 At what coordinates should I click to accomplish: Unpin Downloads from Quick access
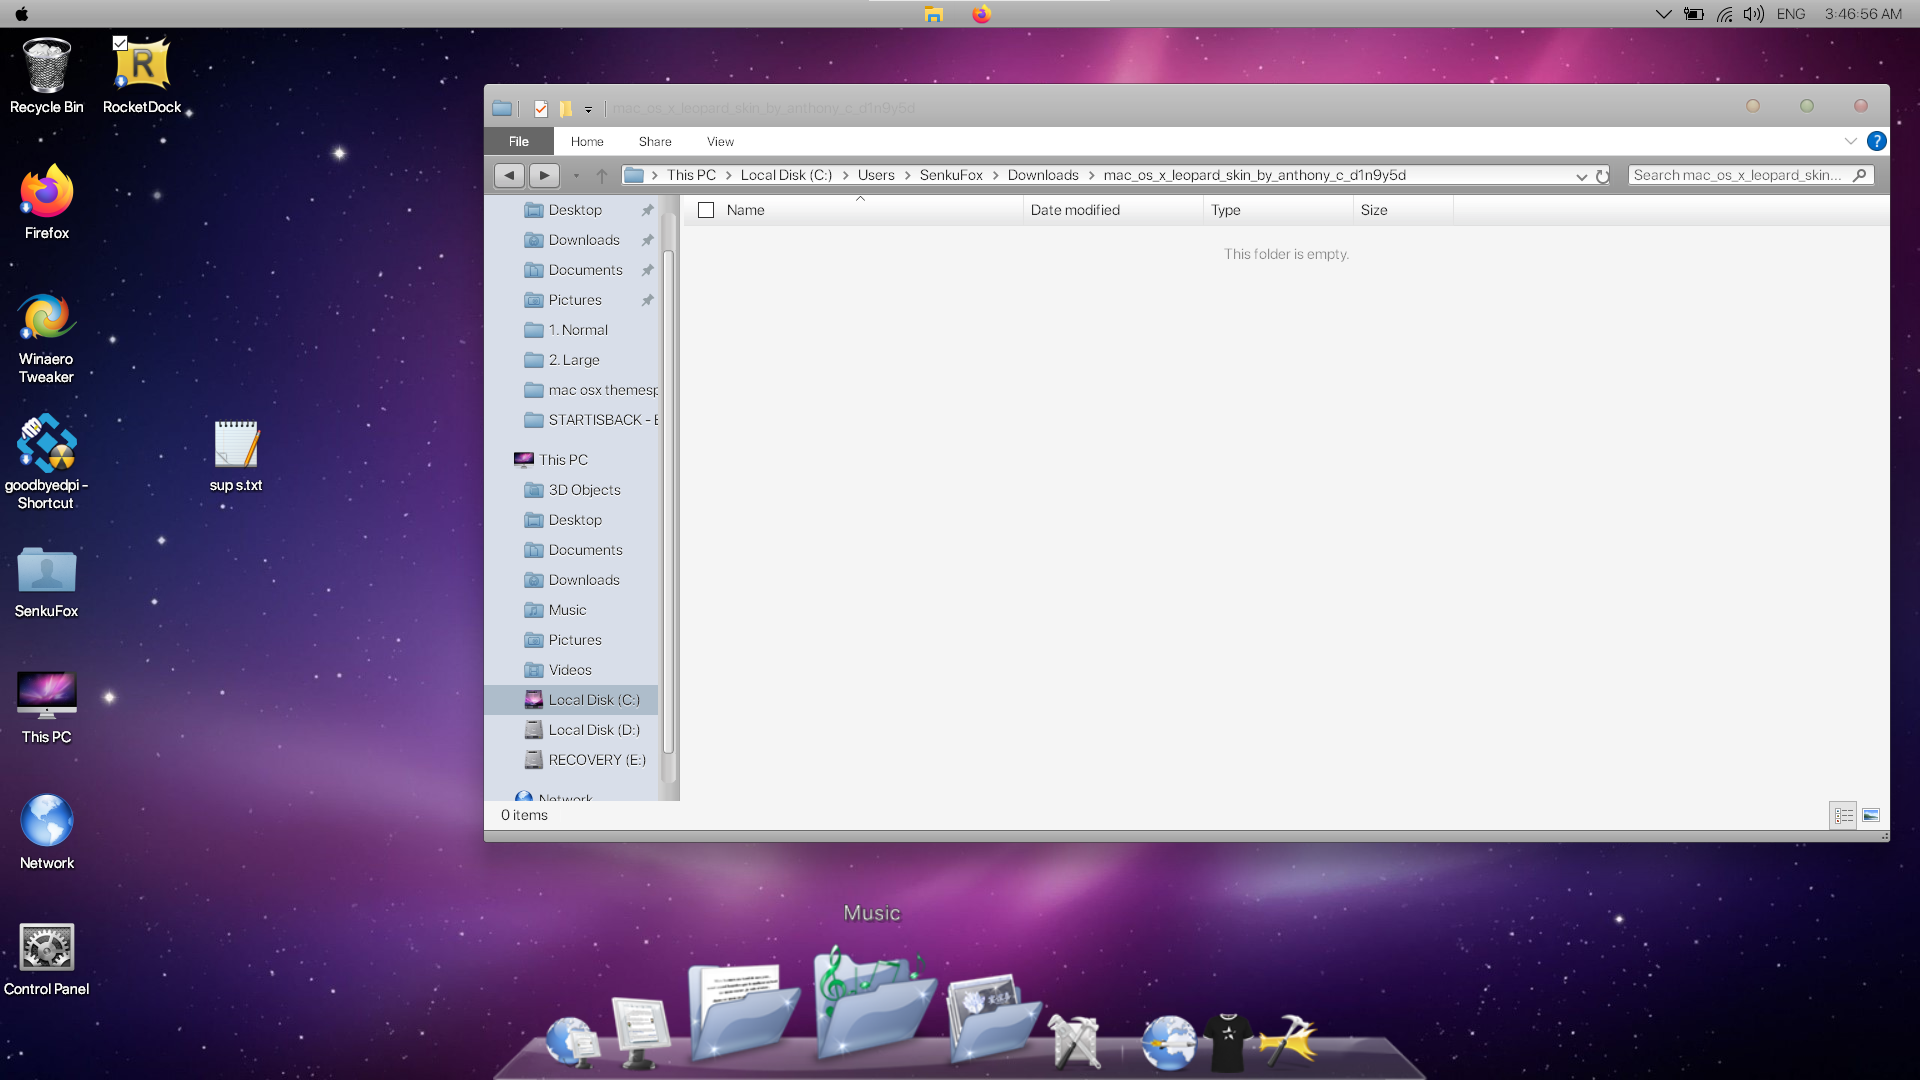(x=647, y=240)
